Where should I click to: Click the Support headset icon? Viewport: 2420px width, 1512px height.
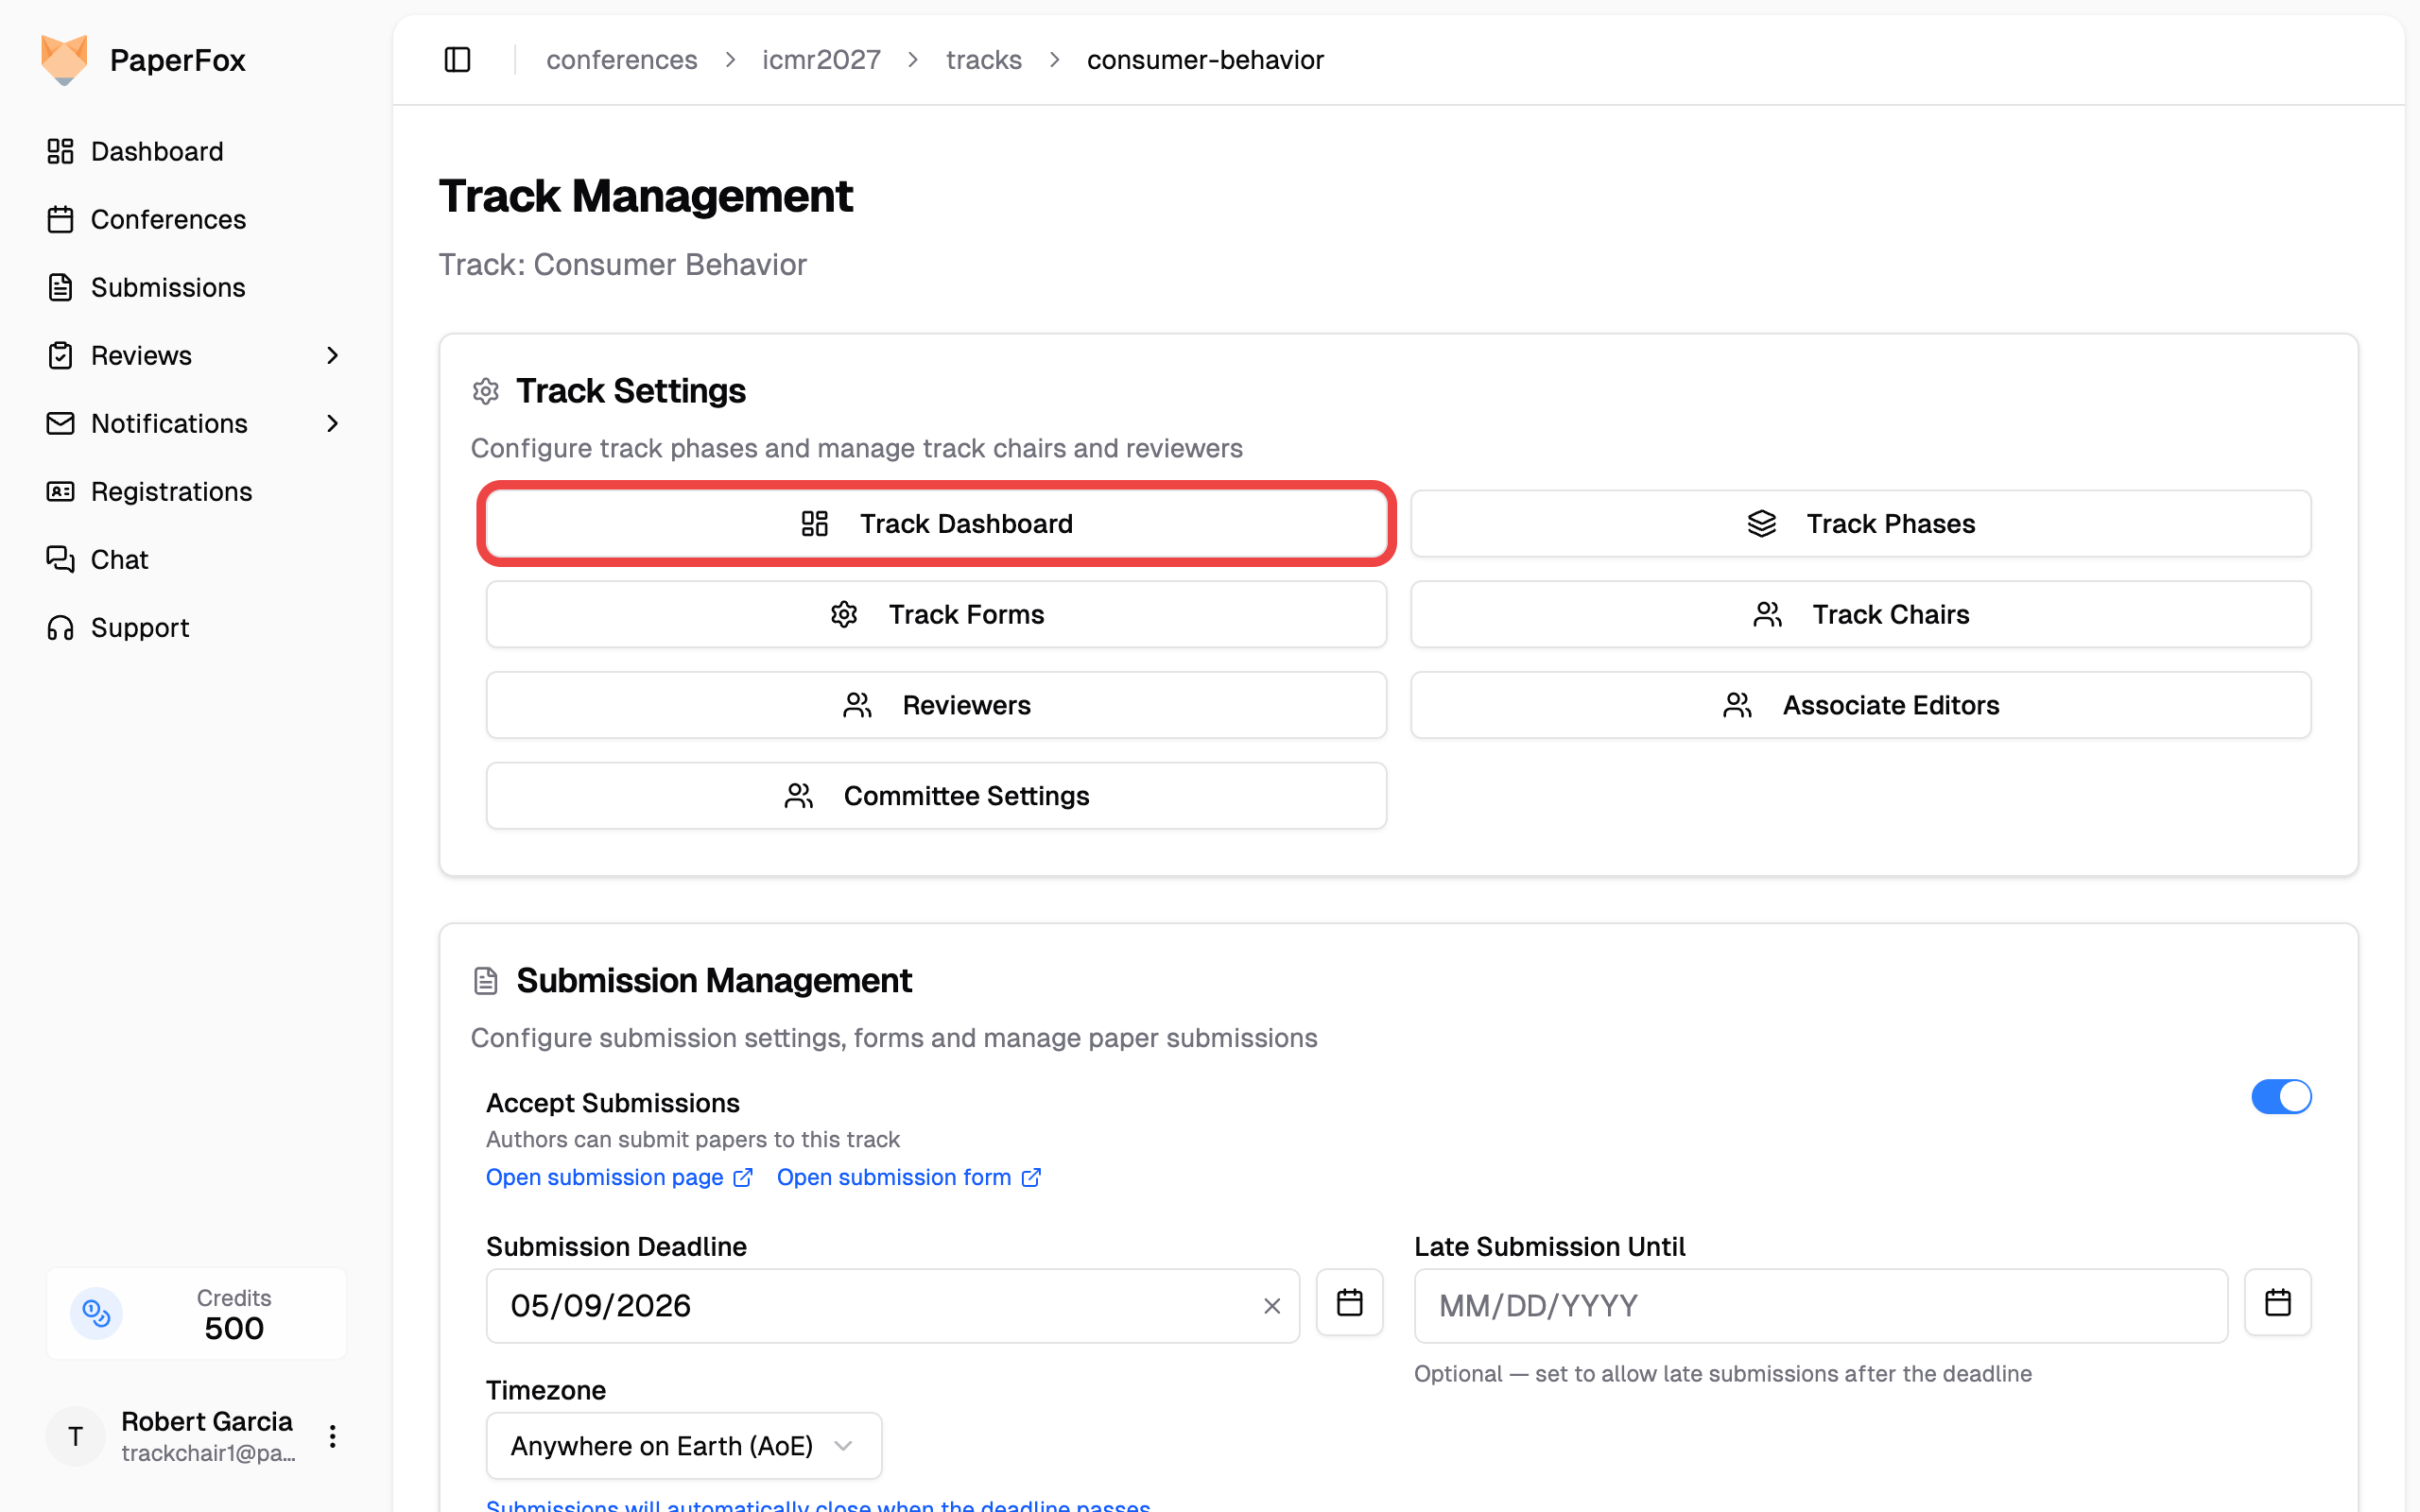tap(60, 627)
